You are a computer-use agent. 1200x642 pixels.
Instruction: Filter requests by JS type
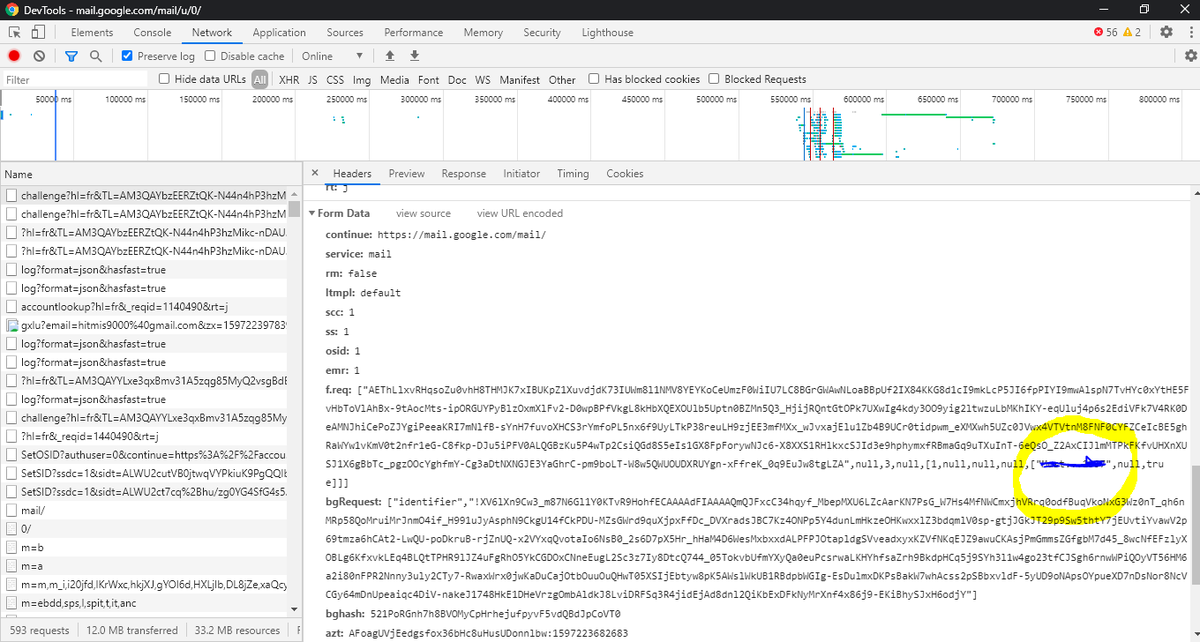pyautogui.click(x=312, y=79)
